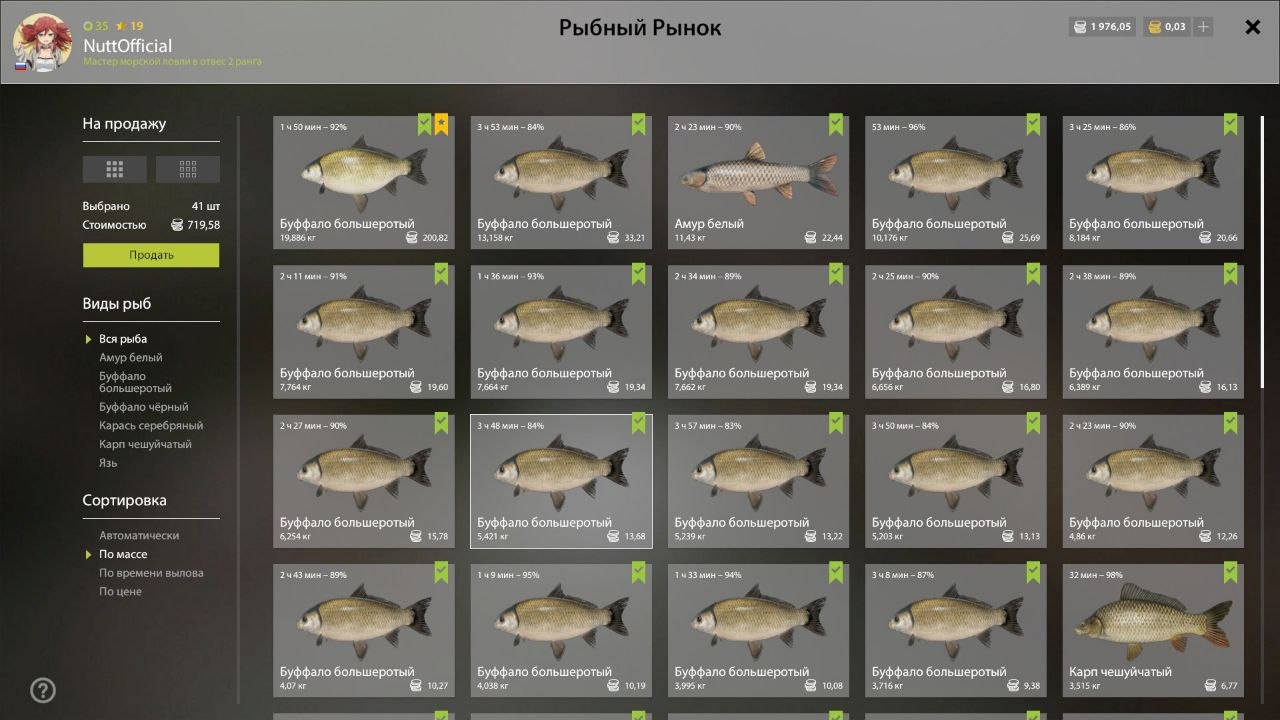The image size is (1280, 720).
Task: Click the plus icon to add gold
Action: (1203, 27)
